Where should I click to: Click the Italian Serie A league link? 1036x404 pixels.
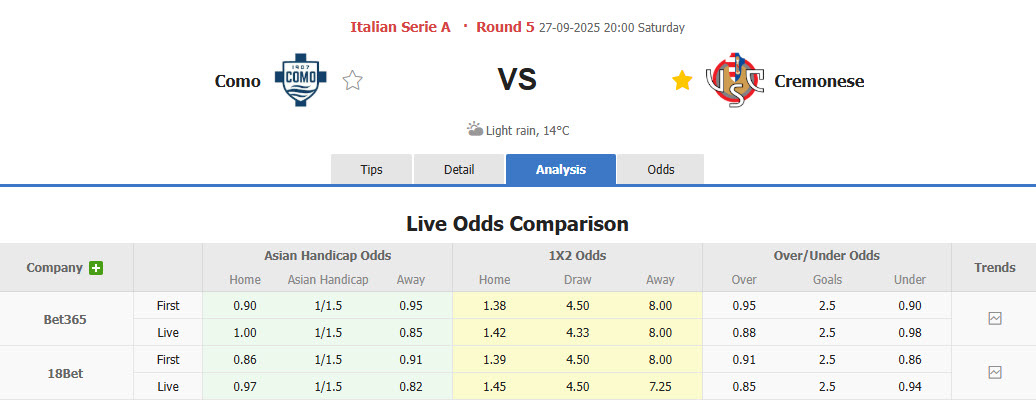400,27
